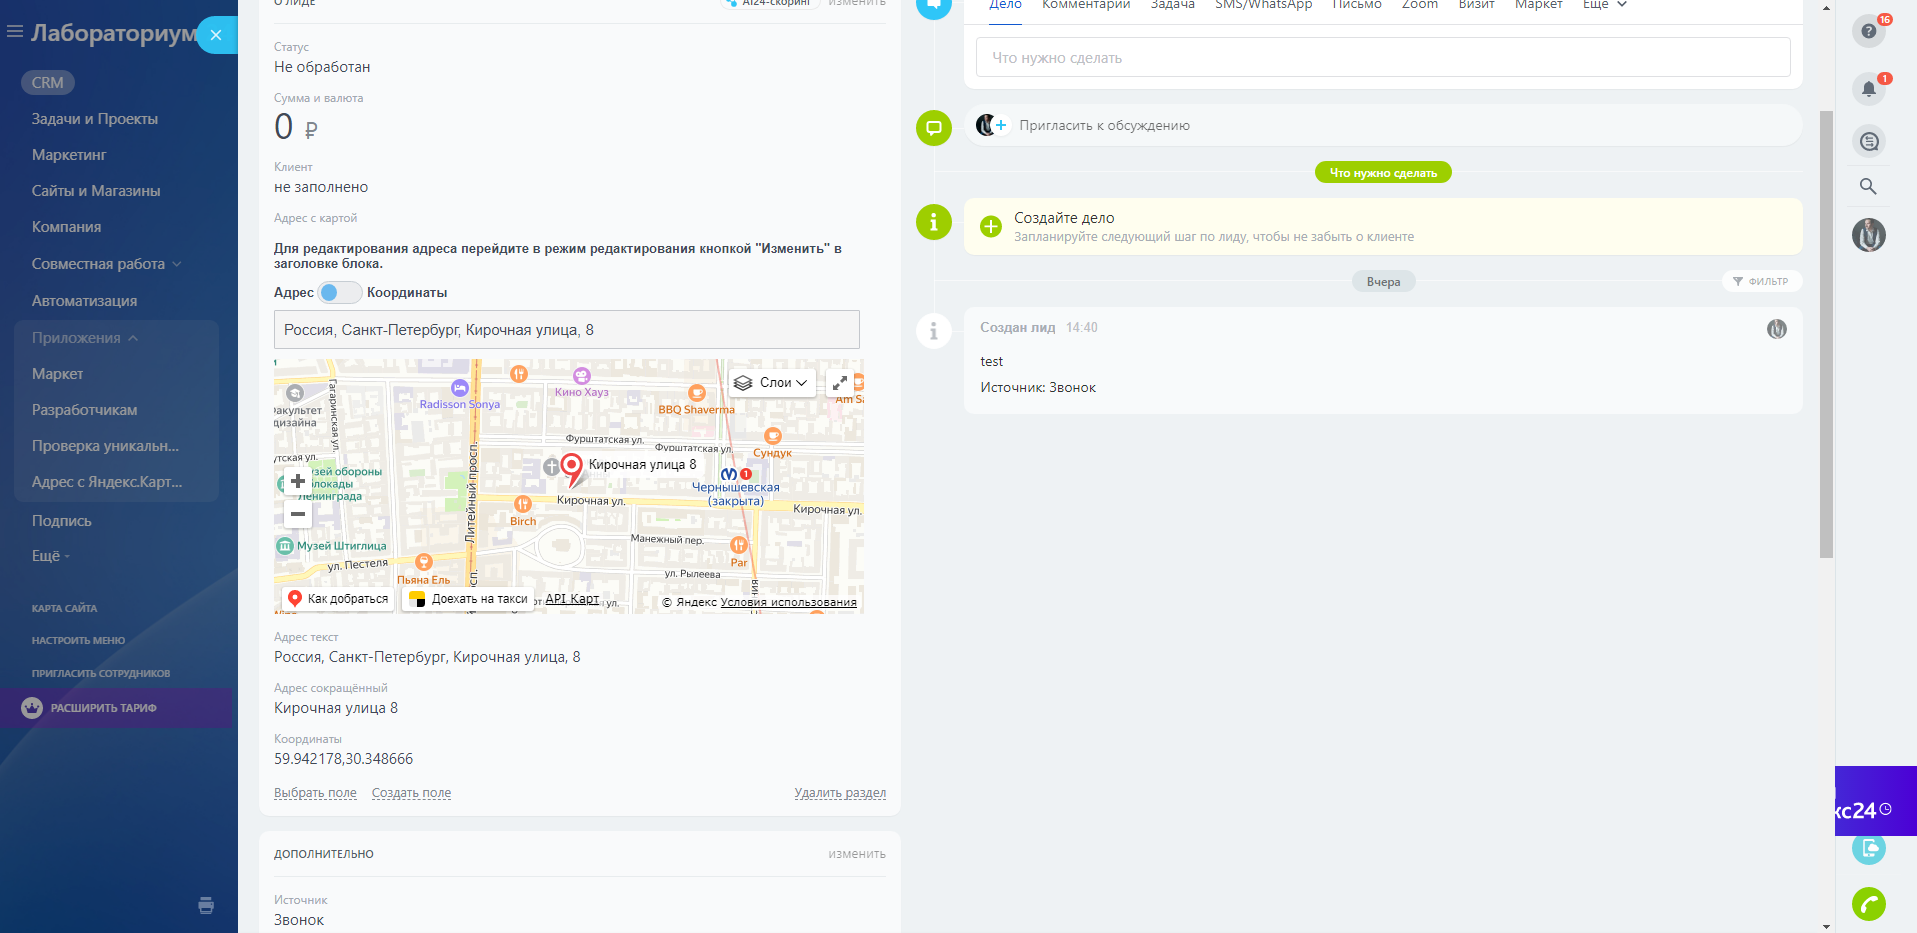Click the help question mark icon
The height and width of the screenshot is (933, 1917).
click(1868, 31)
